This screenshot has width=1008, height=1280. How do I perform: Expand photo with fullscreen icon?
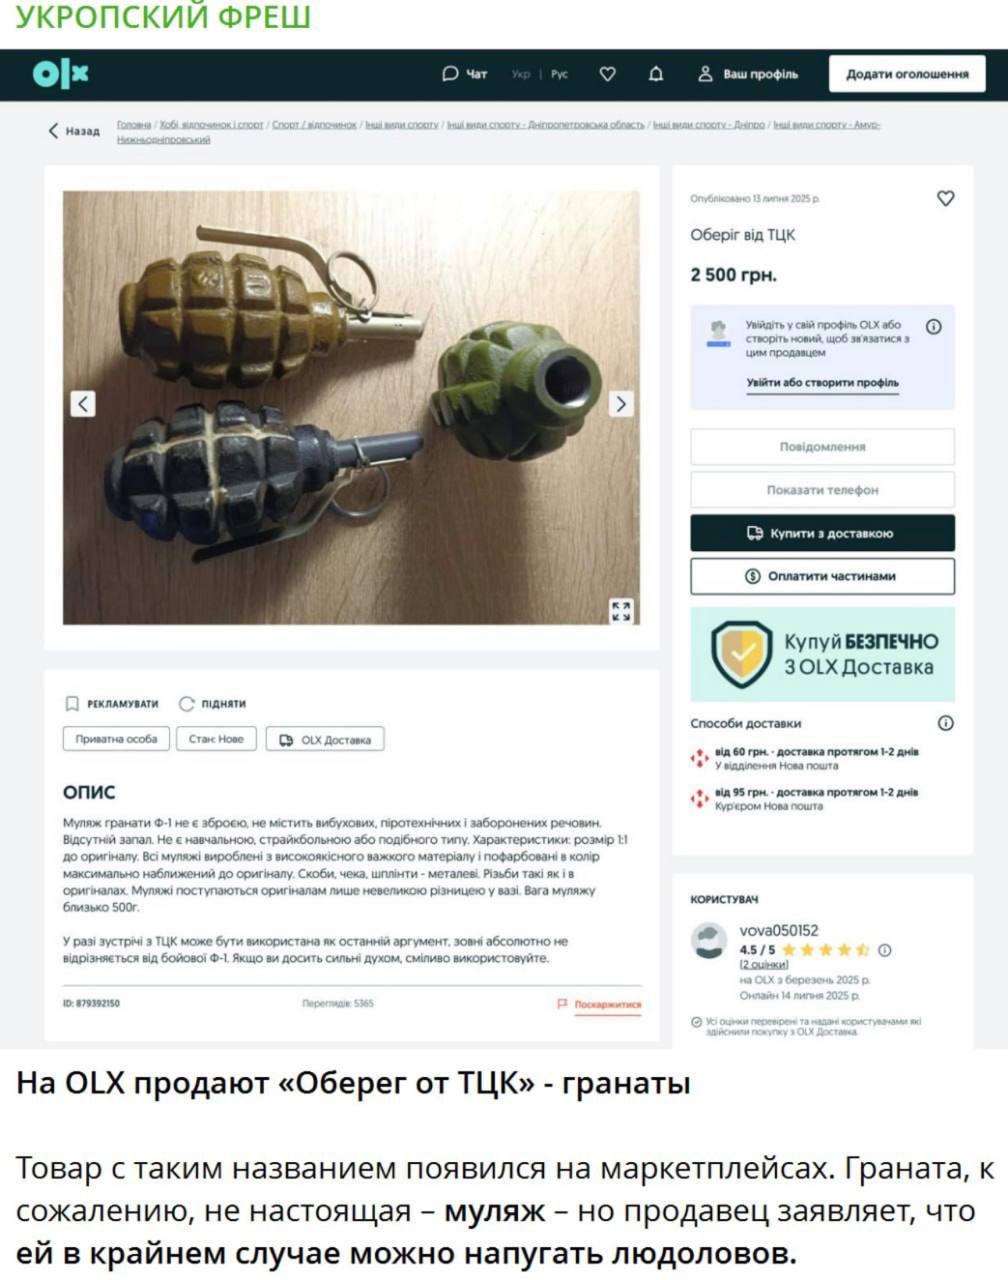click(621, 612)
